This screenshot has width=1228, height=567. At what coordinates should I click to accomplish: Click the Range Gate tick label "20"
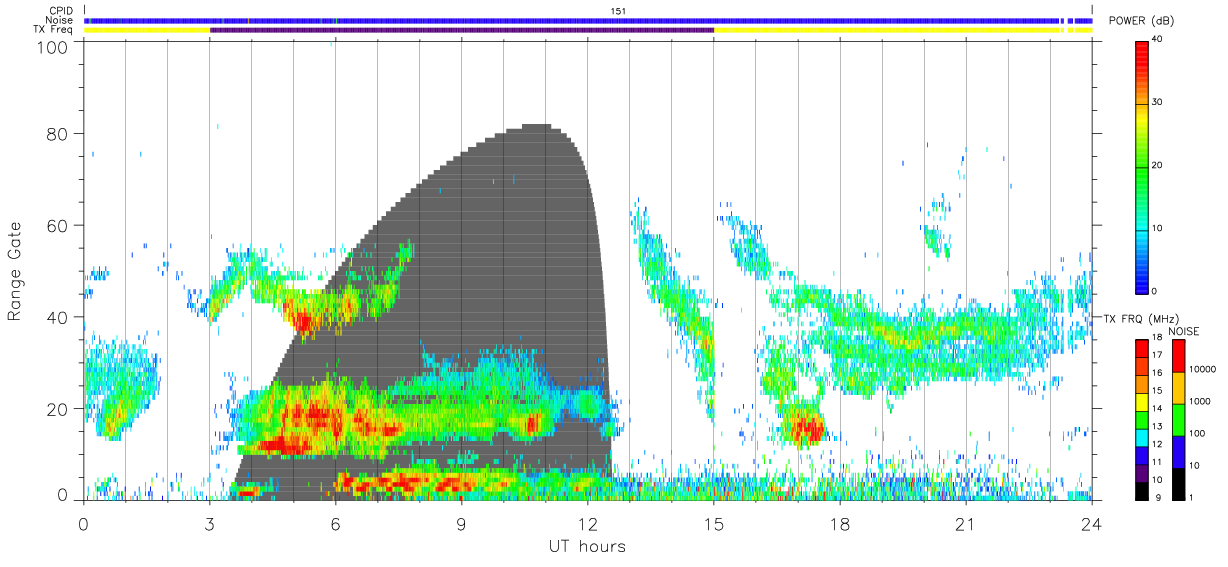58,409
